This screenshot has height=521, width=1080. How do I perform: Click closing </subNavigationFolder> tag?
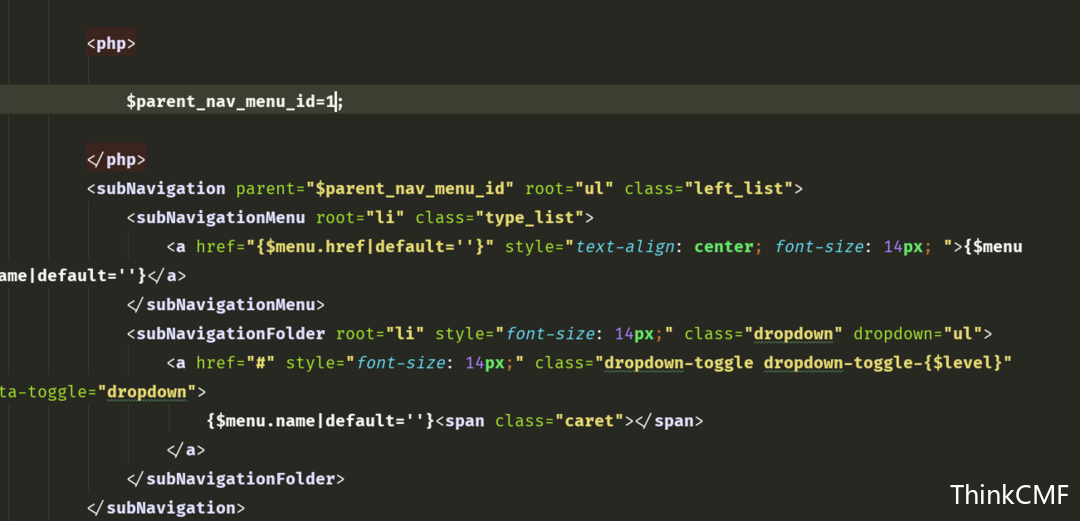tap(236, 478)
